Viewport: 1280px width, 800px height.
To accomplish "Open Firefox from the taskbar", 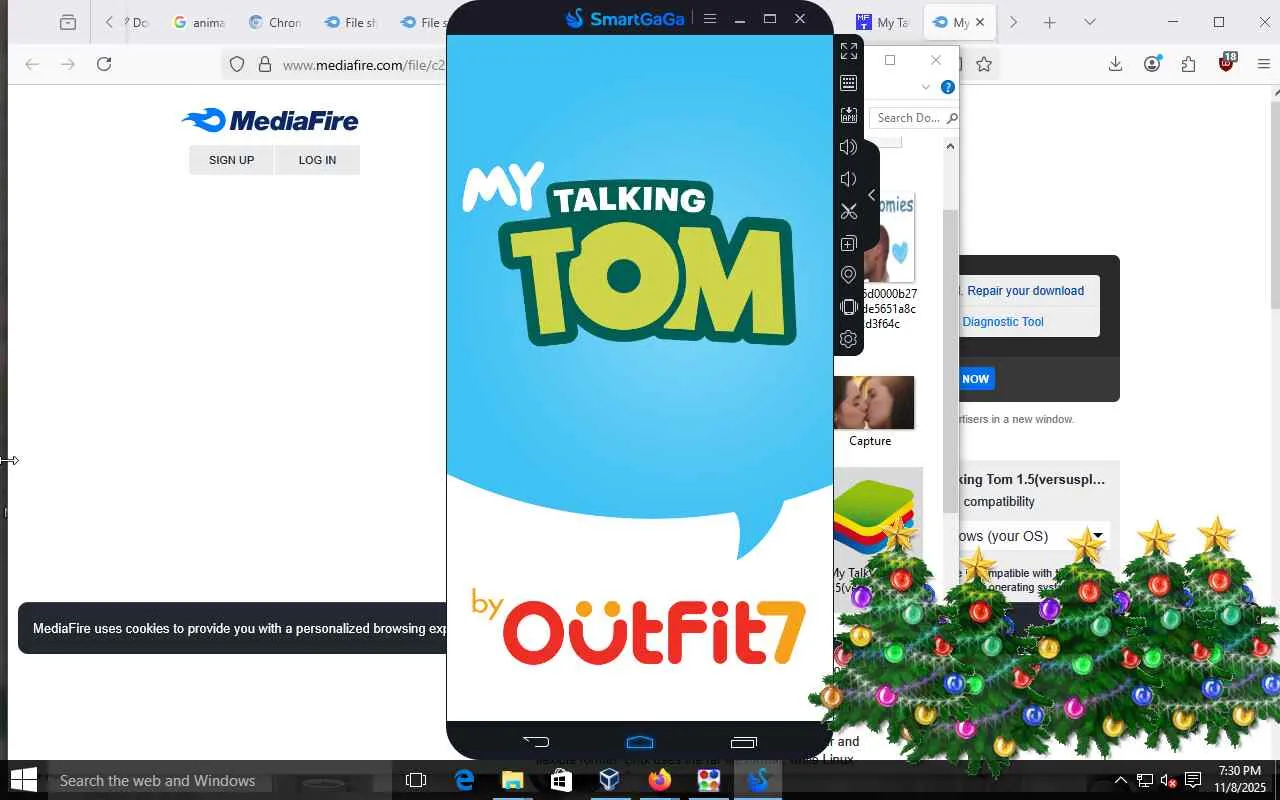I will (659, 780).
